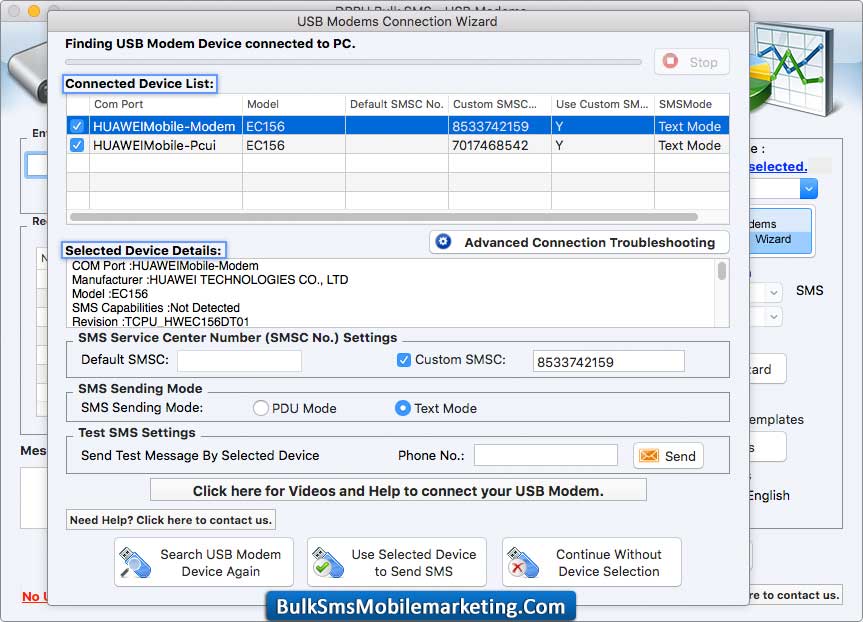Image resolution: width=863 pixels, height=622 pixels.
Task: Uncheck the HUAWEIMobile-Pcui row checkbox
Action: point(77,145)
